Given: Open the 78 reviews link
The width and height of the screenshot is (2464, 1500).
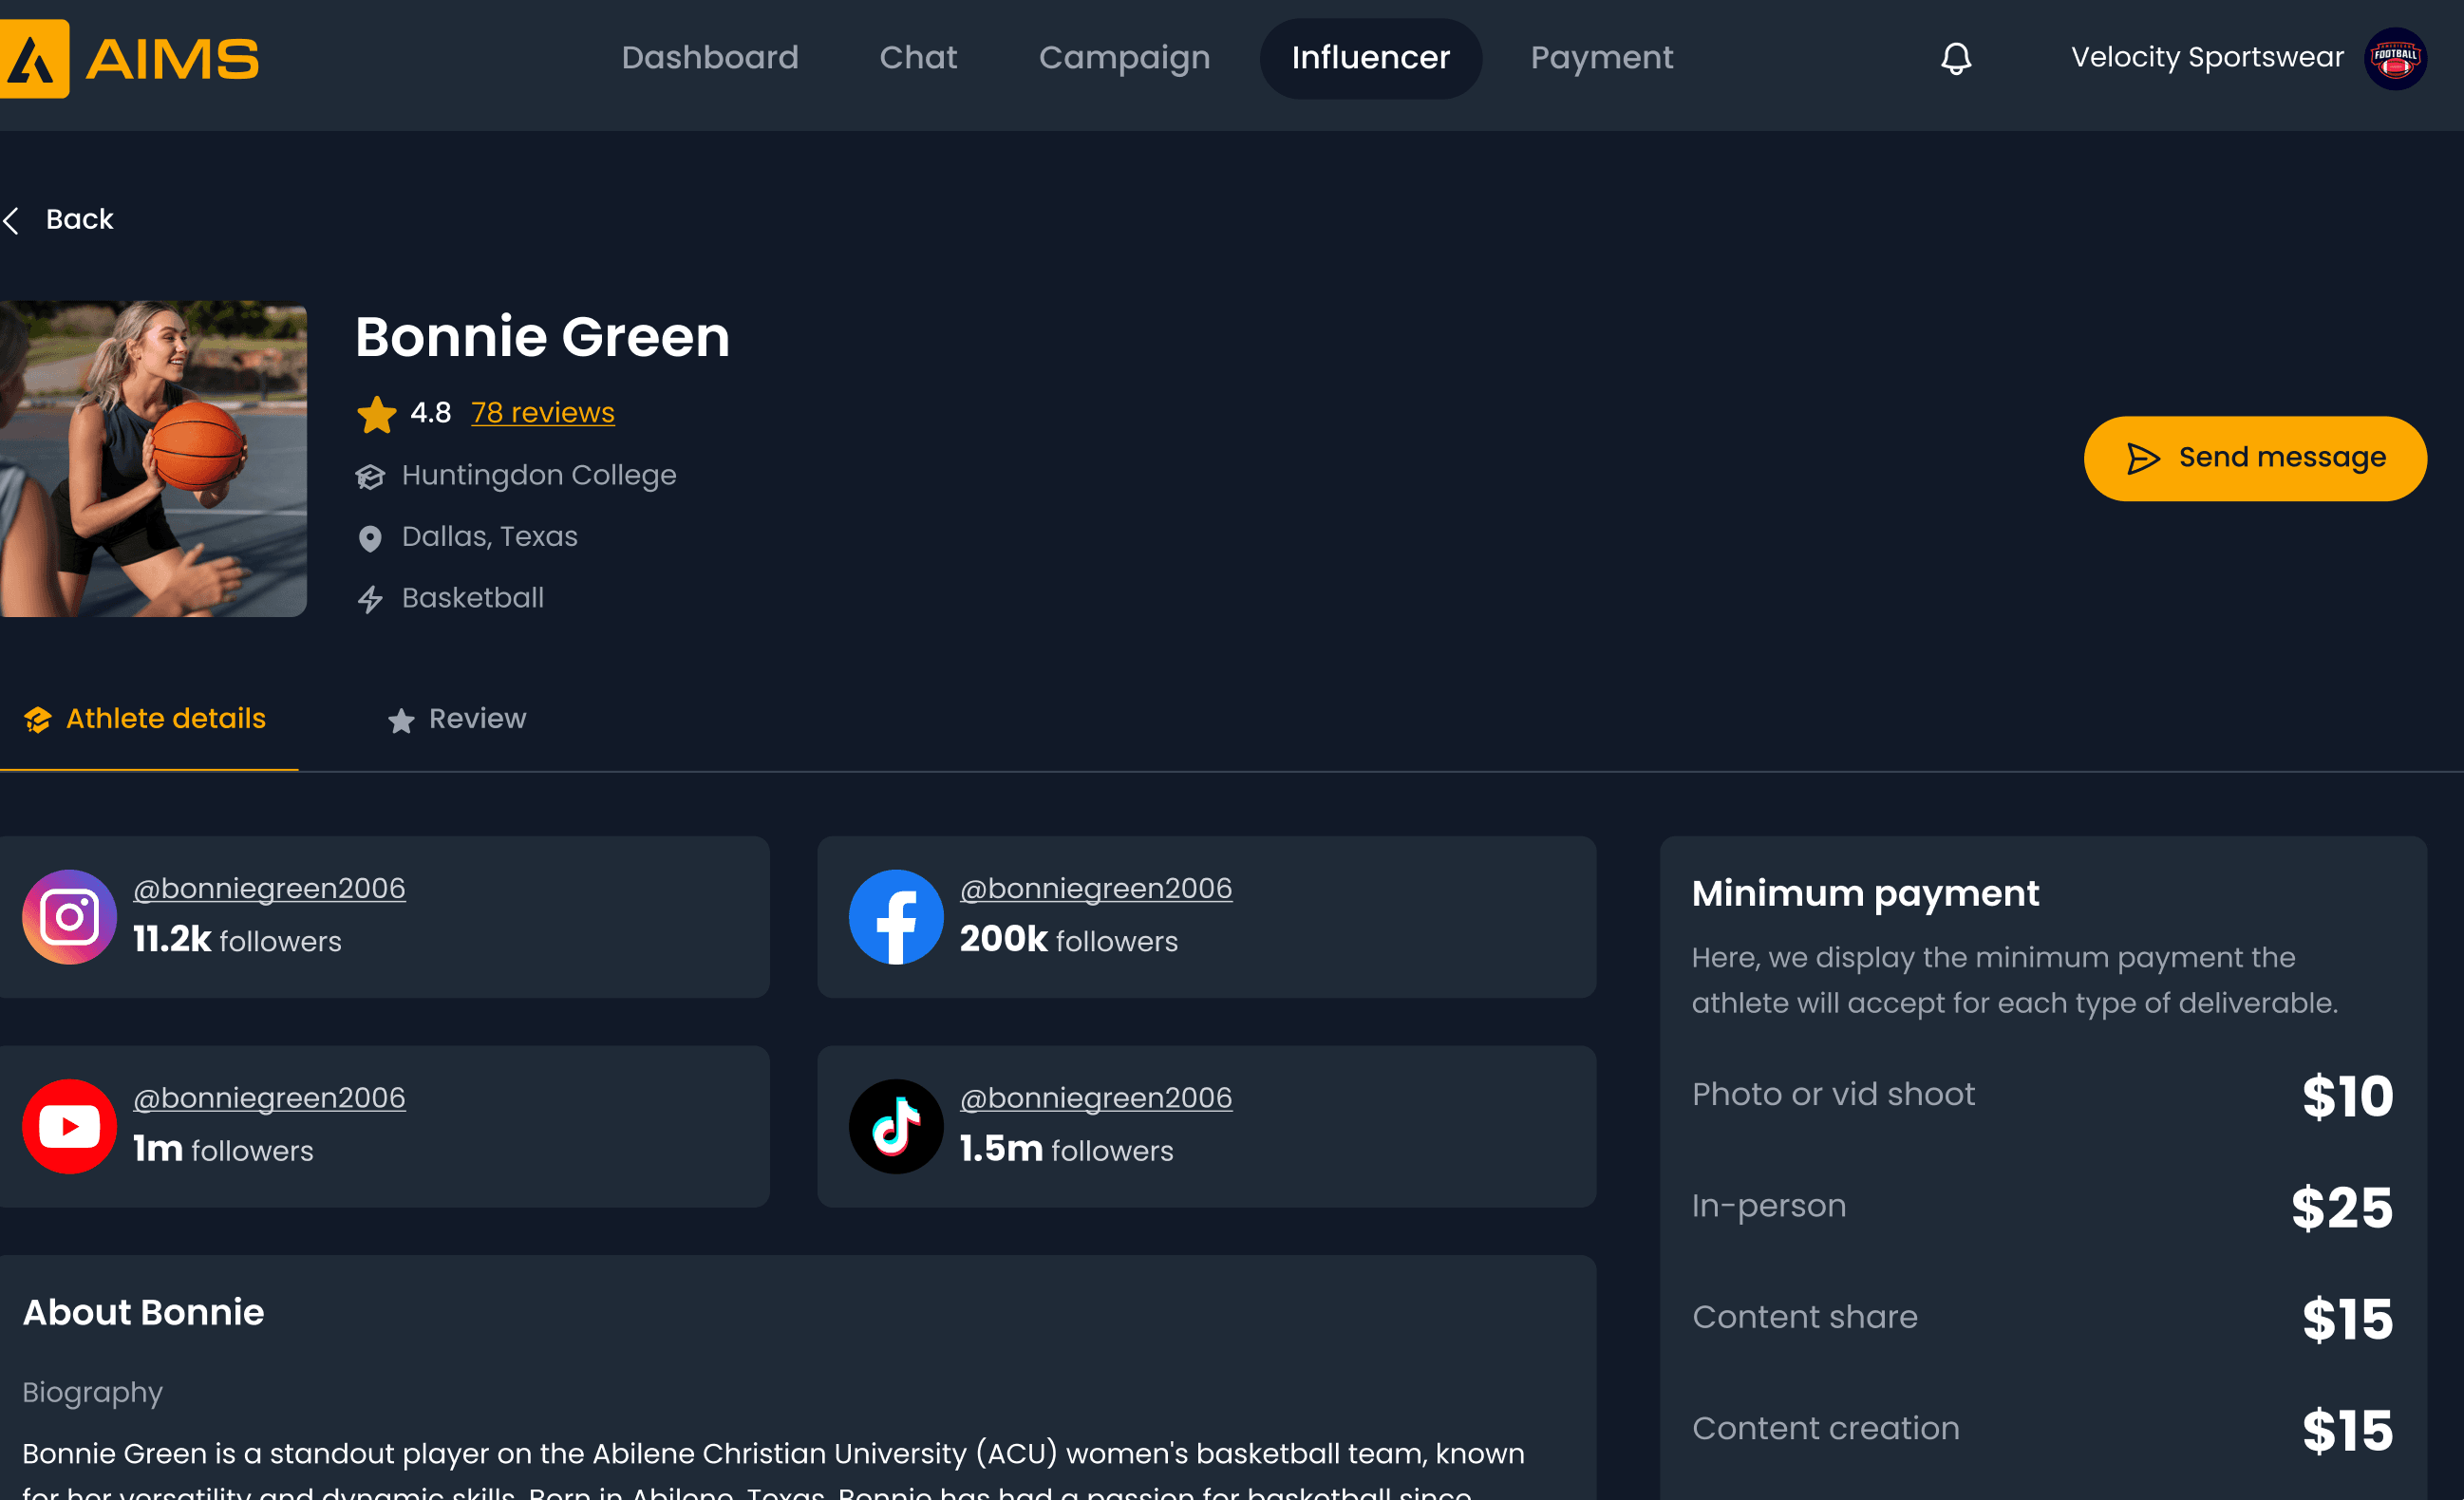Looking at the screenshot, I should 542,412.
